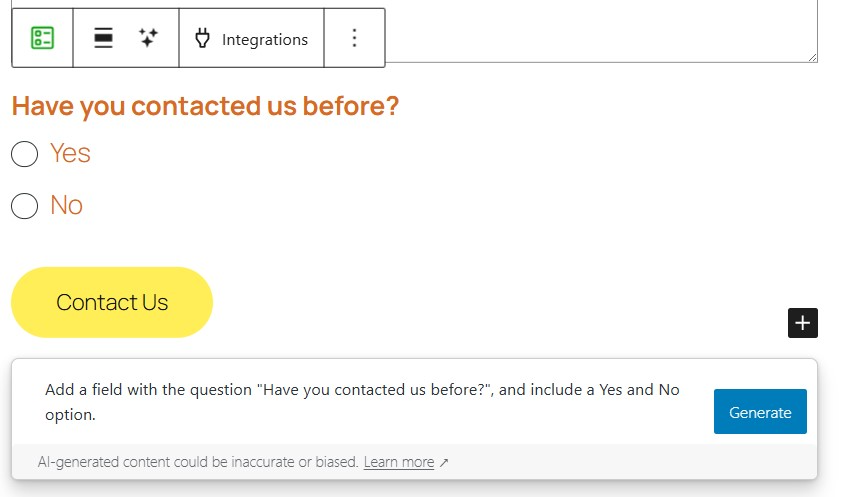Click the "Have you contacted us before?" heading
Image resolution: width=848 pixels, height=497 pixels.
tap(205, 106)
